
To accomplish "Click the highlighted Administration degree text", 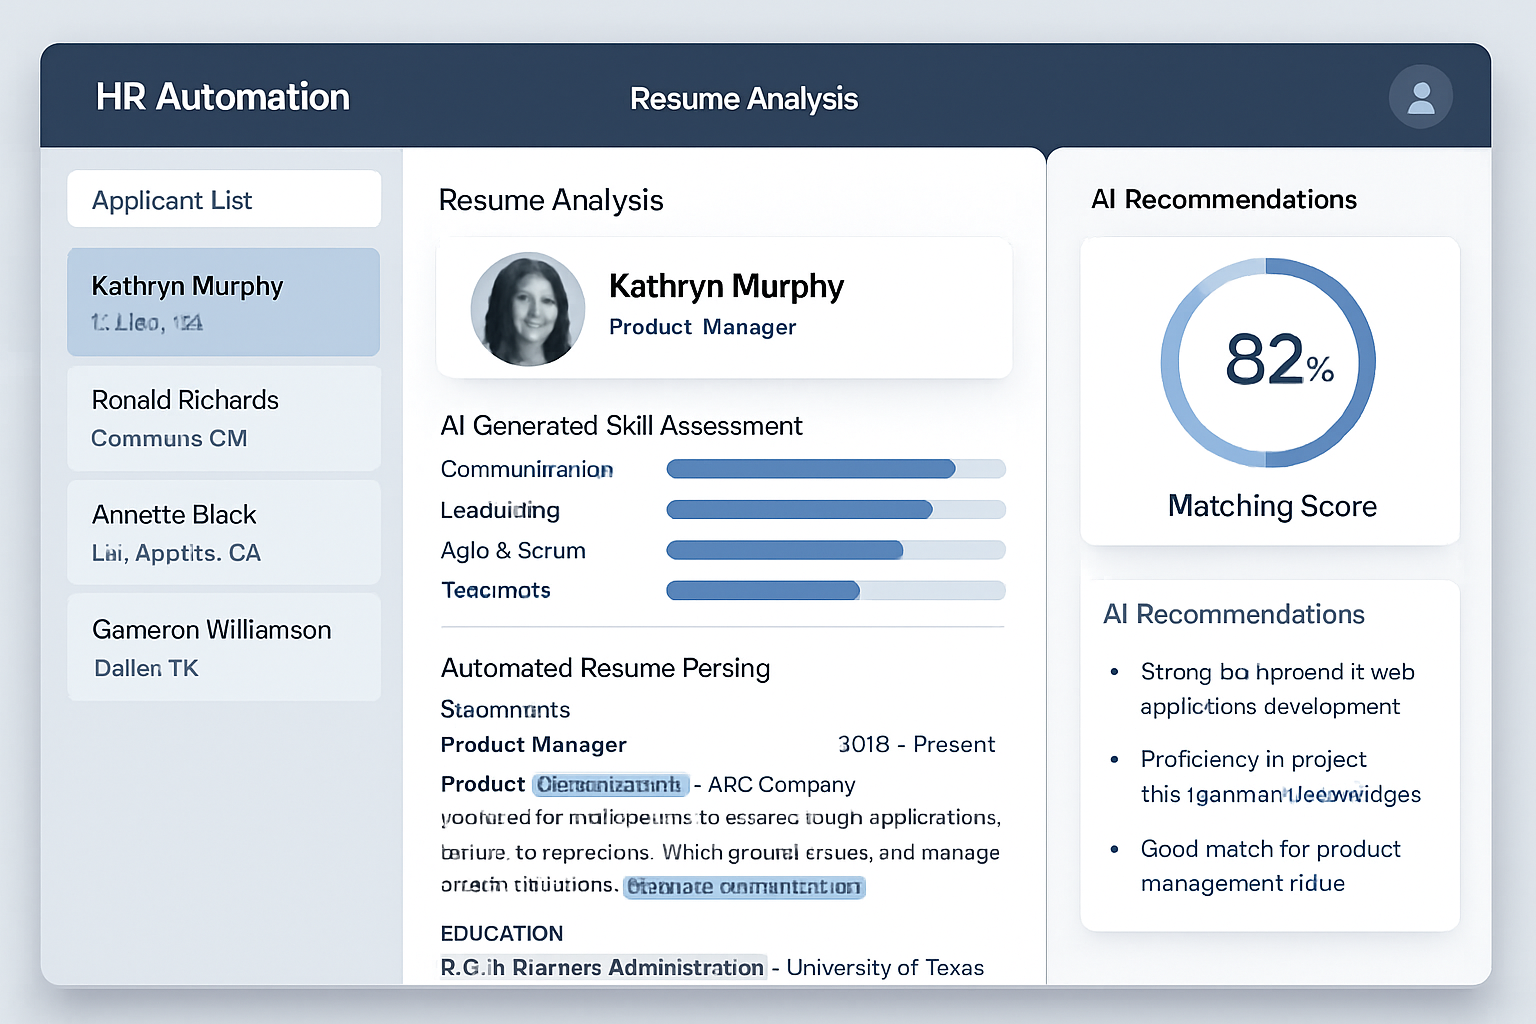I will pyautogui.click(x=603, y=968).
